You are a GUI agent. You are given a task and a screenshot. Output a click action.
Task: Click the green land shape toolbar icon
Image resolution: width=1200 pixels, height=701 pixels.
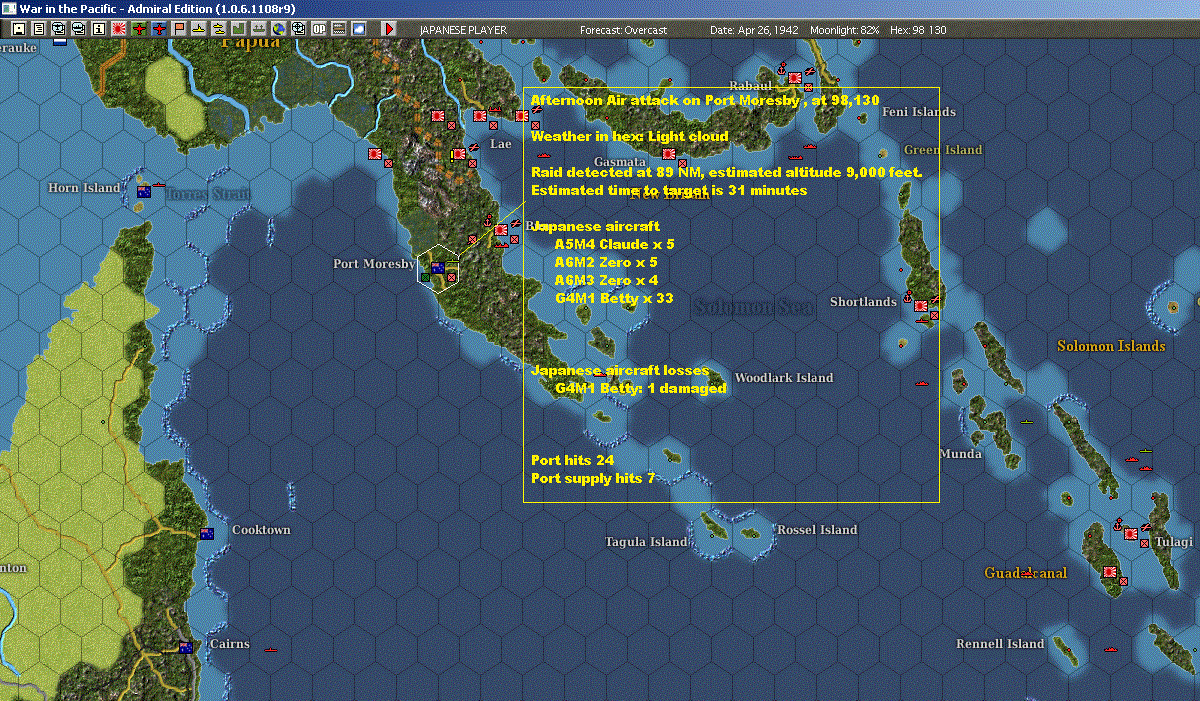click(x=239, y=29)
